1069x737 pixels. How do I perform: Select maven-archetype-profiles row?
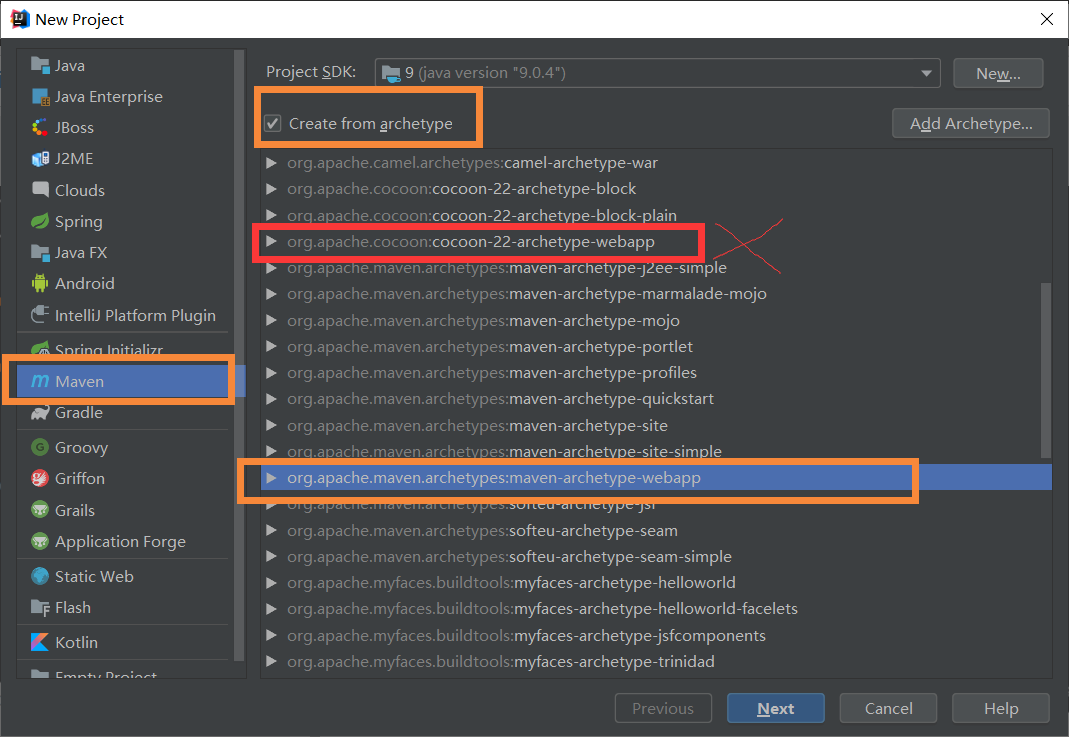pyautogui.click(x=656, y=373)
